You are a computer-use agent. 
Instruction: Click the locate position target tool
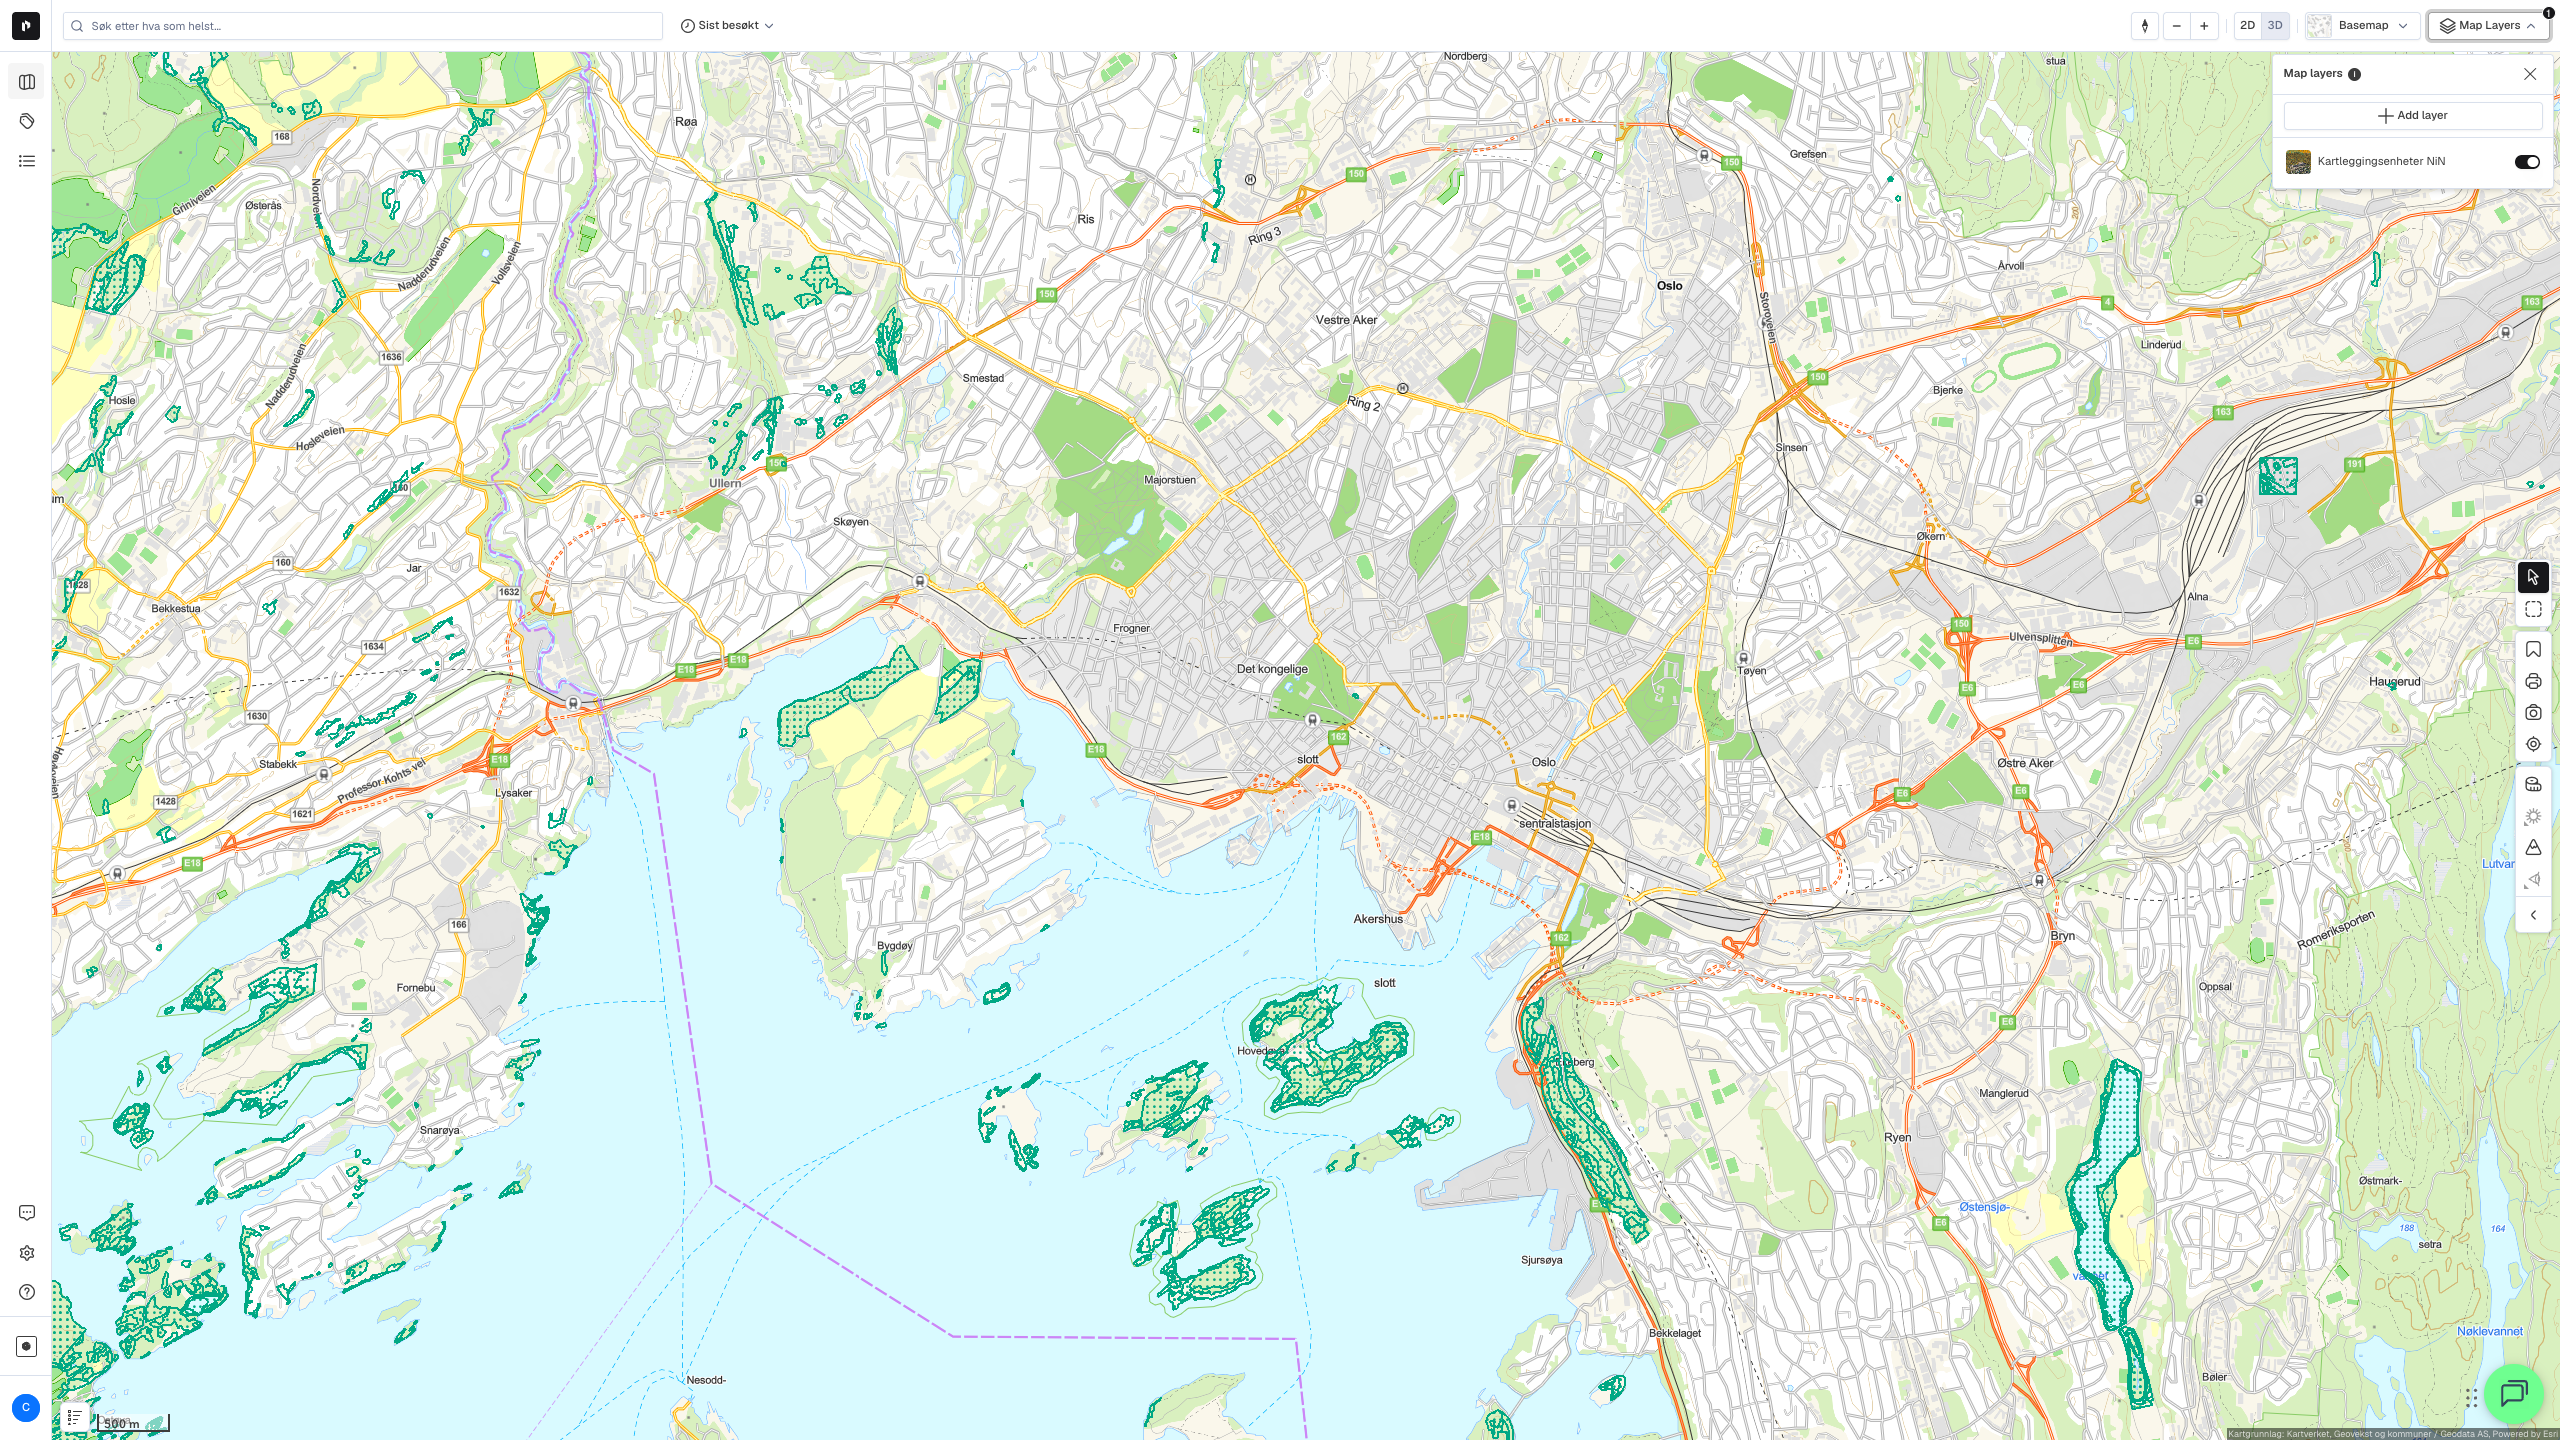coord(2533,744)
